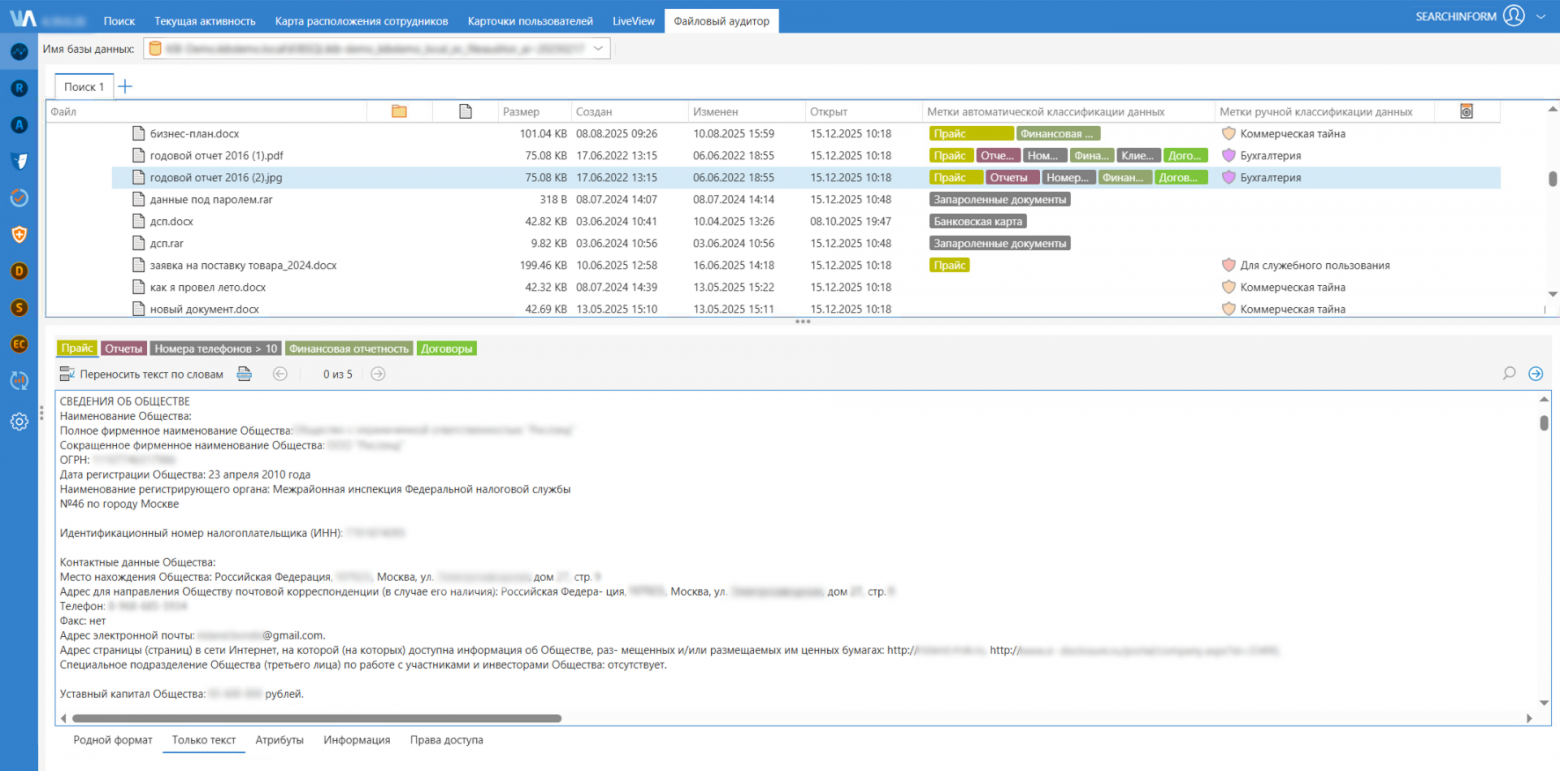This screenshot has height=771, width=1560.
Task: Open the orange D module in sidebar
Action: 19,271
